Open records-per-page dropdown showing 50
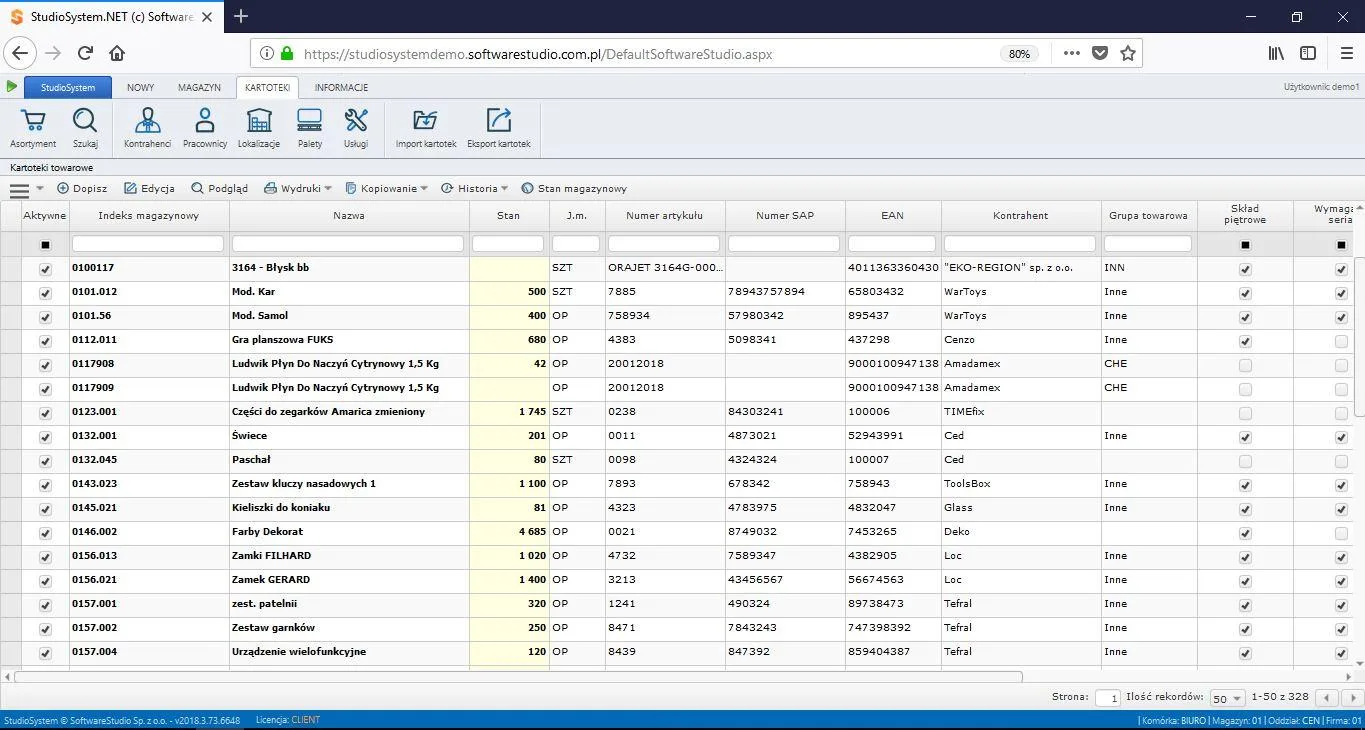The image size is (1365, 730). click(1227, 698)
